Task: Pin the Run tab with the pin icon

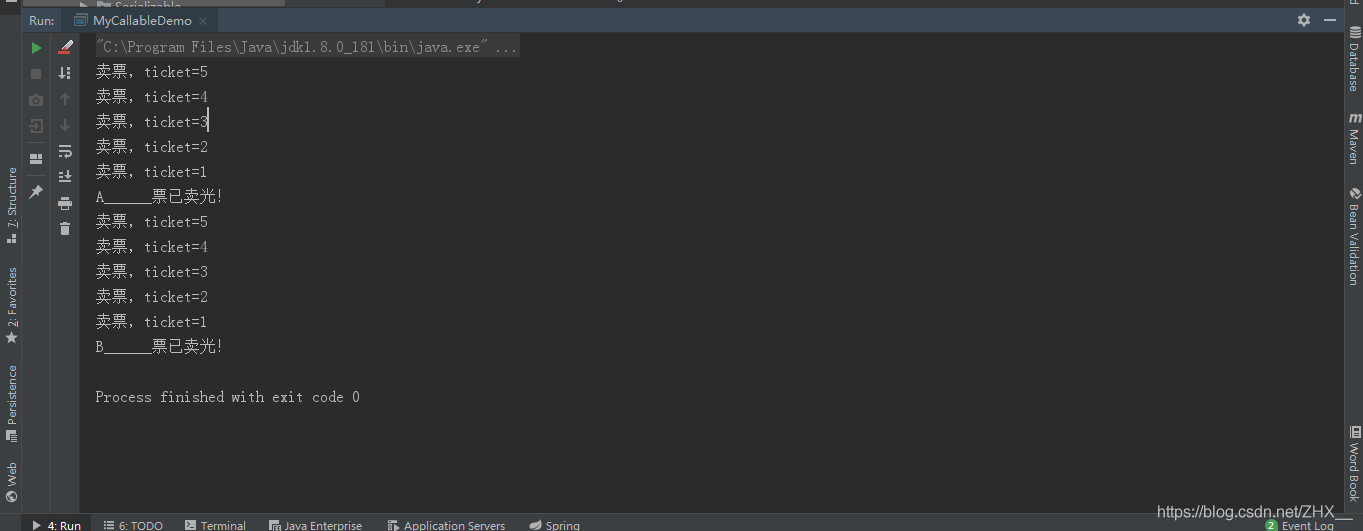Action: [x=36, y=191]
